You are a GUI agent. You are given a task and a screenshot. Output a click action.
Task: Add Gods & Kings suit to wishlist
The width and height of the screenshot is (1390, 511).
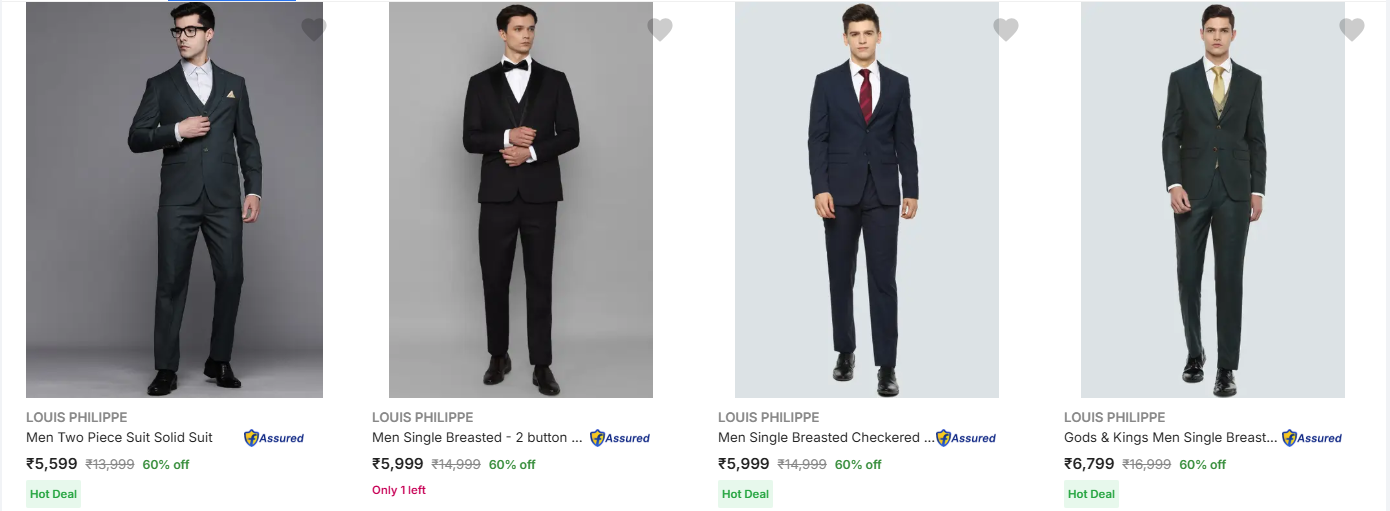(1352, 30)
